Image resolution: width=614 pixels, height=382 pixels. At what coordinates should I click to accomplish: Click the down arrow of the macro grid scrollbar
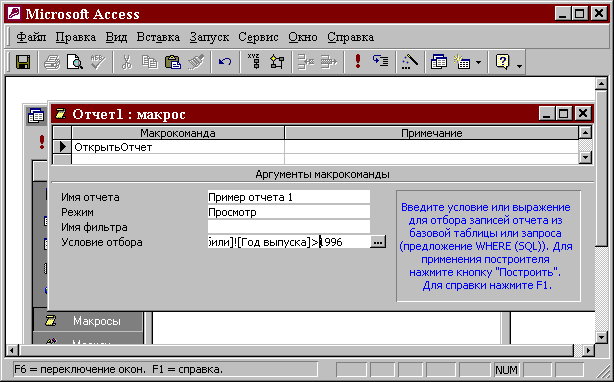(585, 157)
